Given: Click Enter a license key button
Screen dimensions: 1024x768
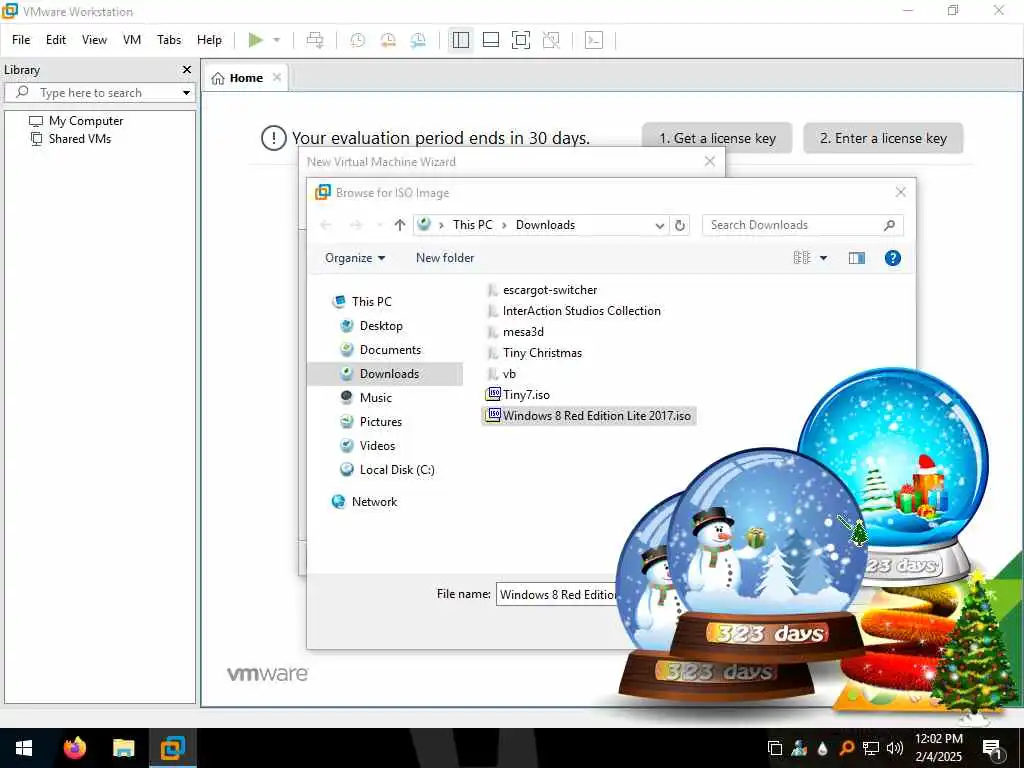Looking at the screenshot, I should (x=883, y=138).
